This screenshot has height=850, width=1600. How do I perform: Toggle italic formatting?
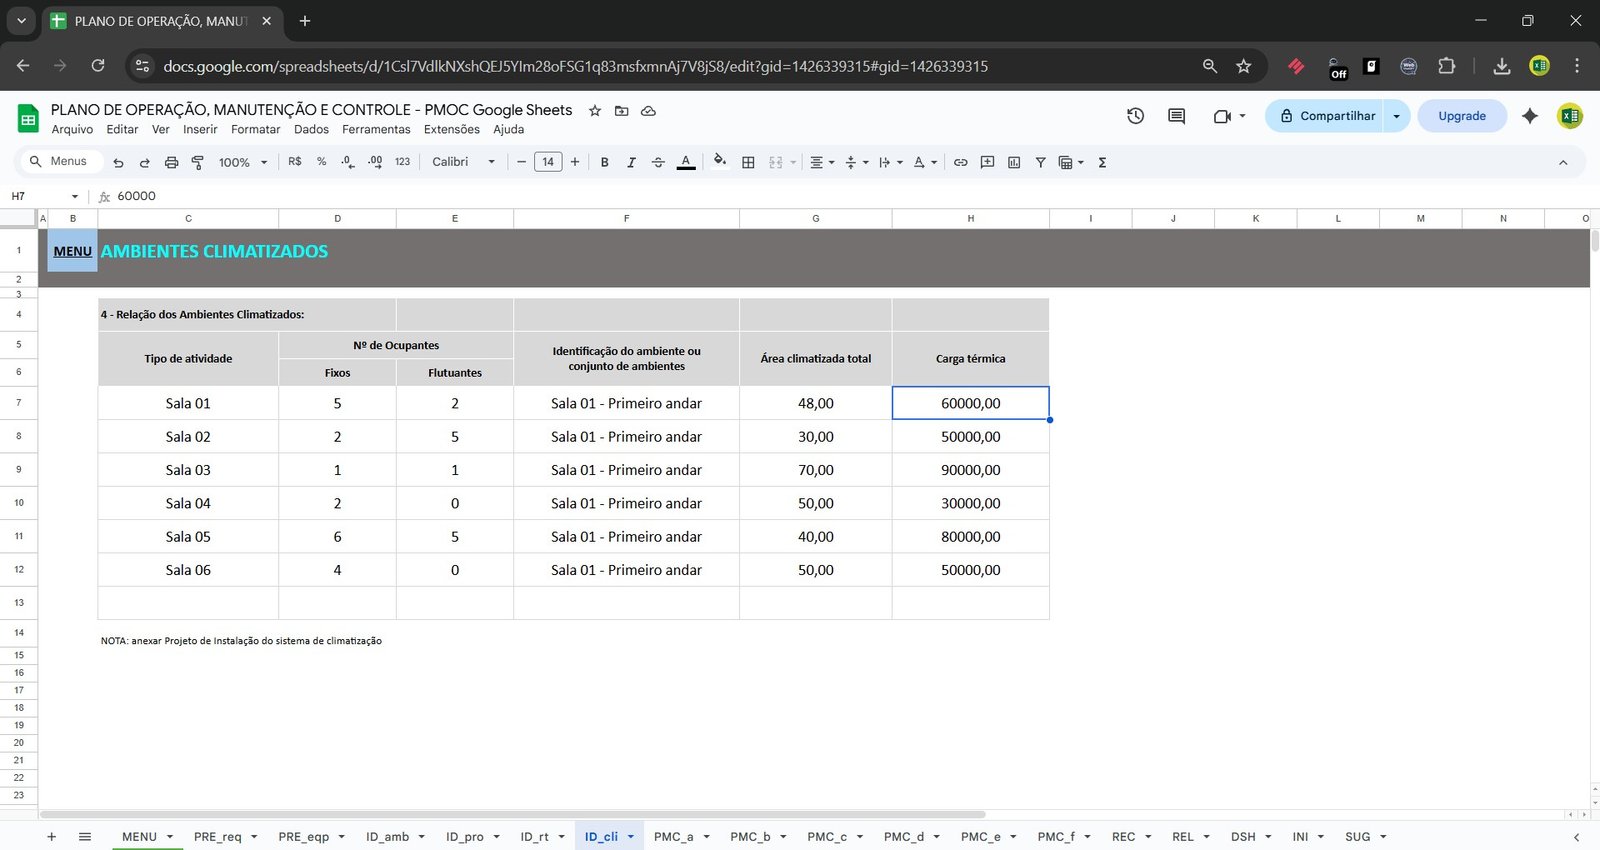click(631, 162)
